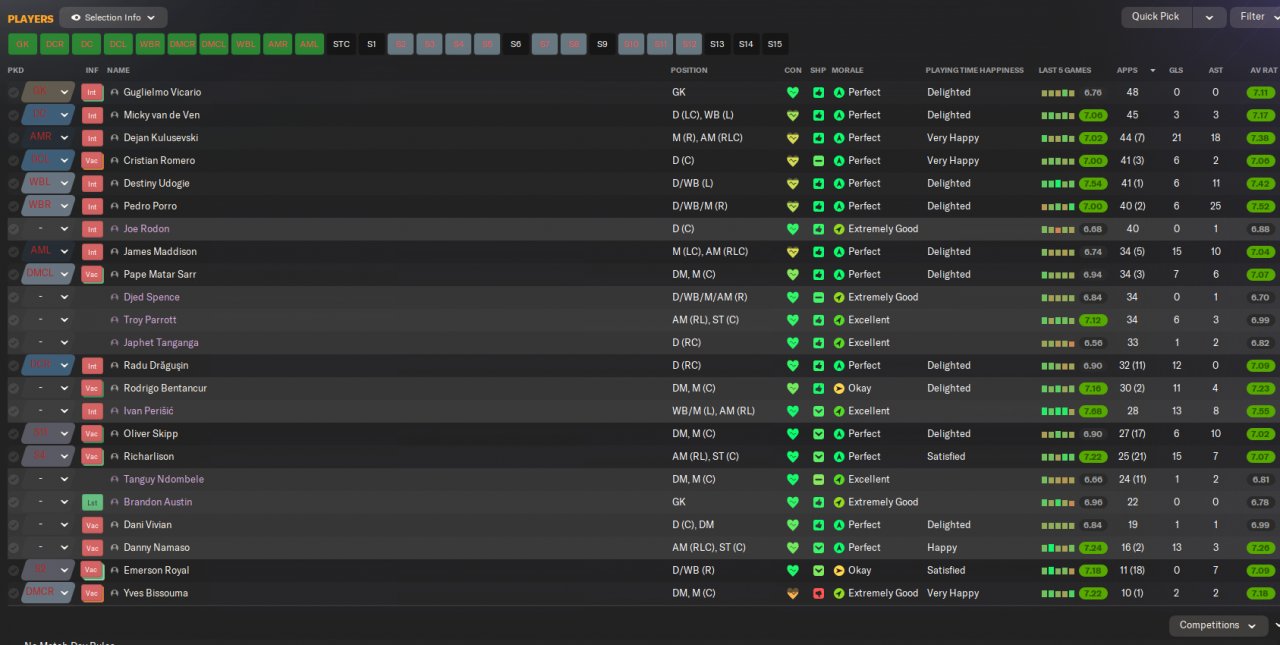
Task: Click the condition heart icon for James Maddison
Action: click(x=793, y=252)
